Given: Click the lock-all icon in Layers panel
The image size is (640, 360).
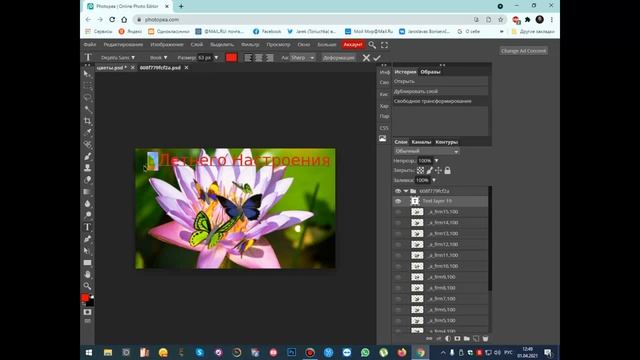Looking at the screenshot, I should 447,171.
